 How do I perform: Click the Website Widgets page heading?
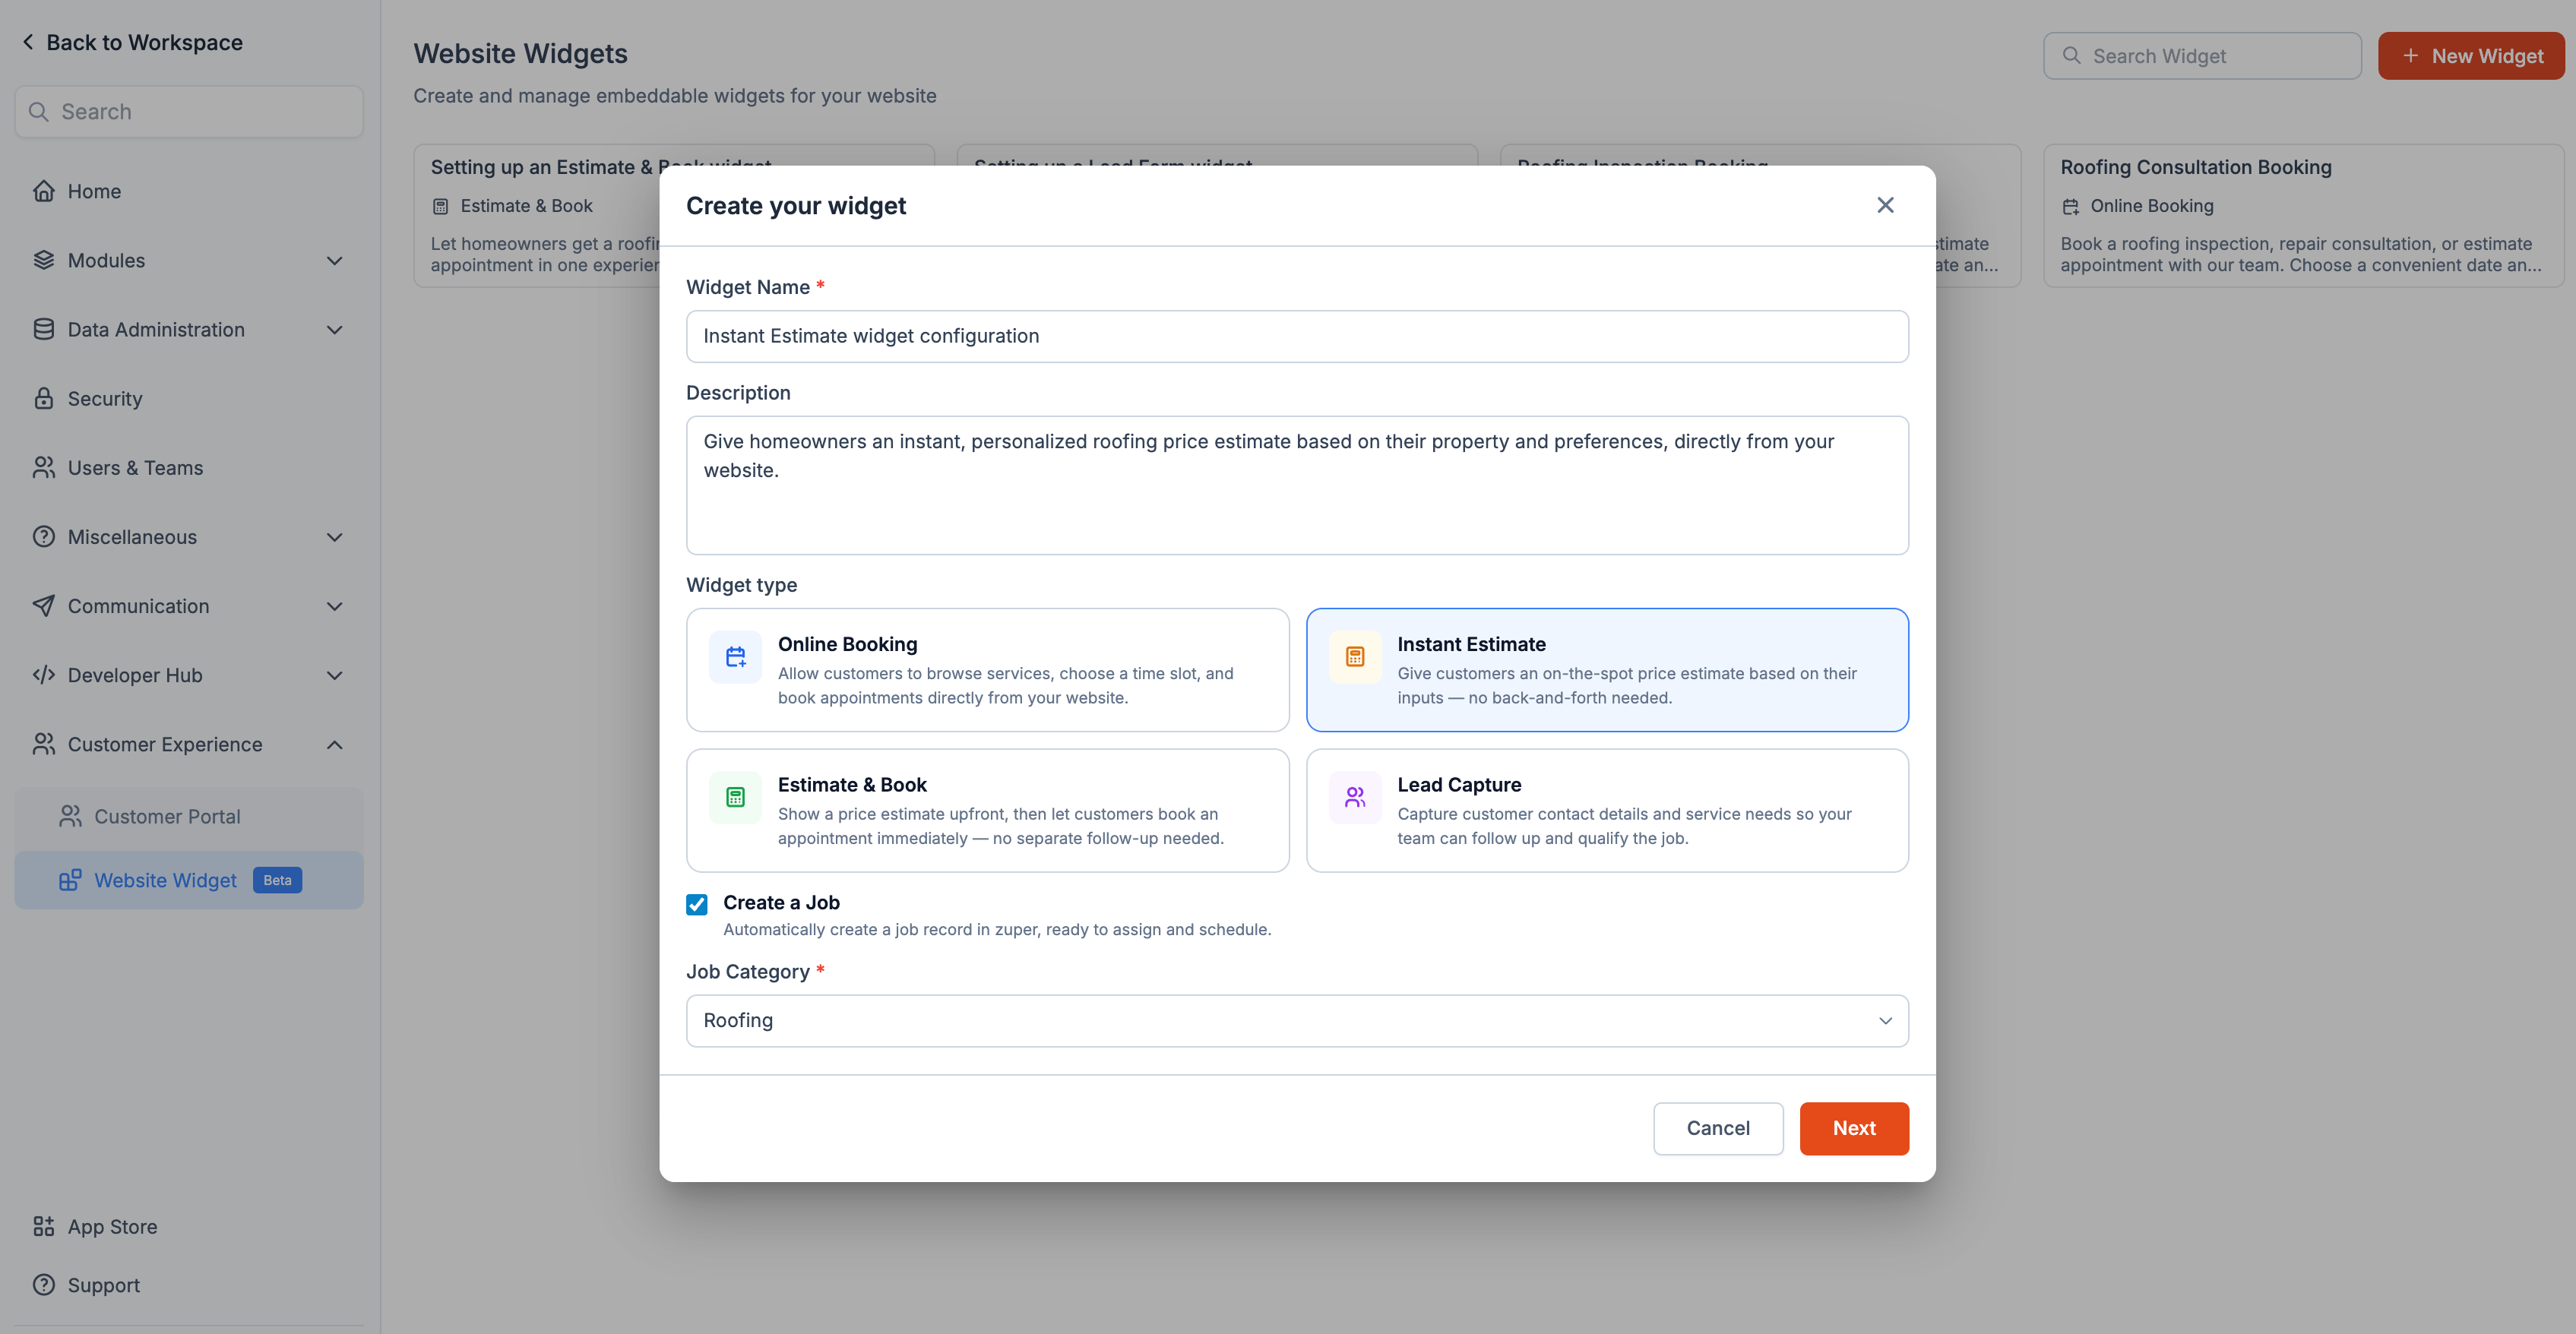click(520, 54)
